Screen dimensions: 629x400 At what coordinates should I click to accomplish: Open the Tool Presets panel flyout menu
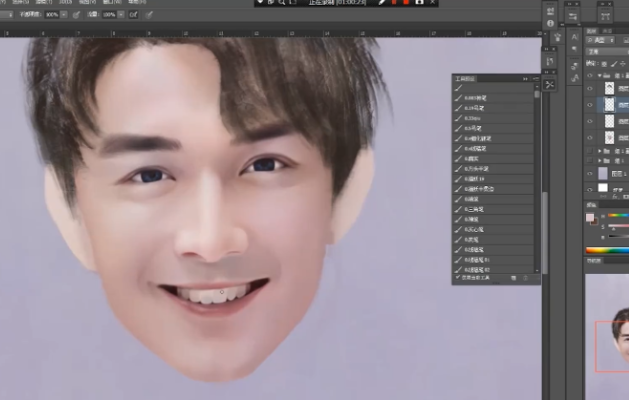[536, 77]
